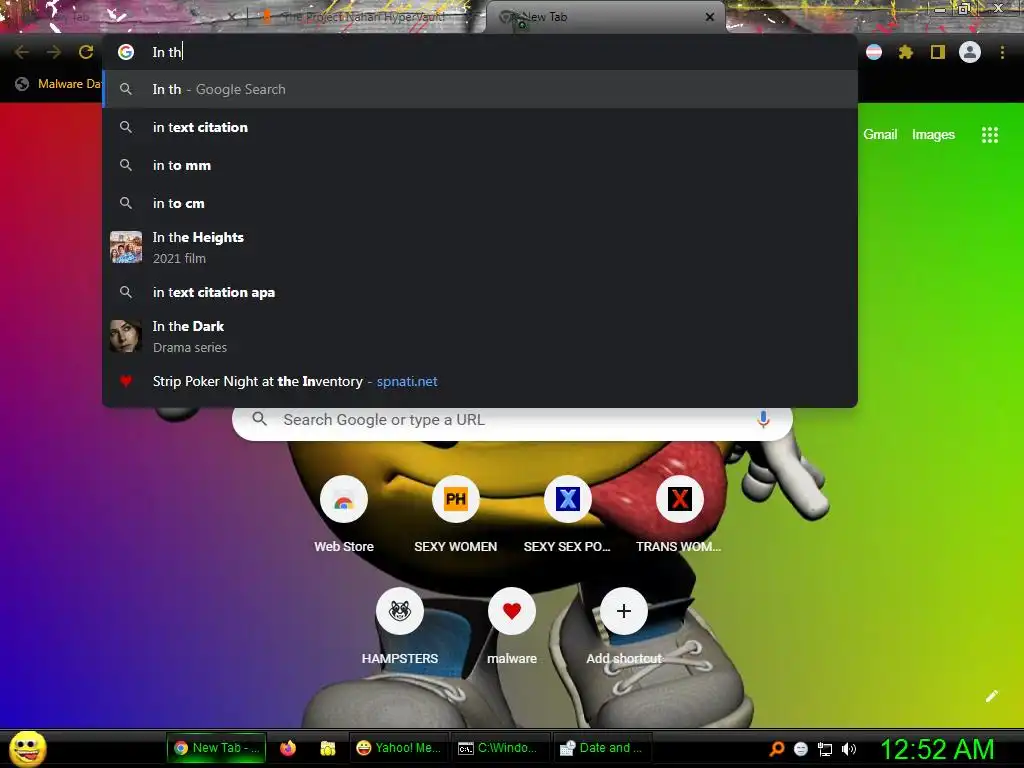Click search icon beside 'in to mm'
The height and width of the screenshot is (768, 1024).
[x=126, y=165]
